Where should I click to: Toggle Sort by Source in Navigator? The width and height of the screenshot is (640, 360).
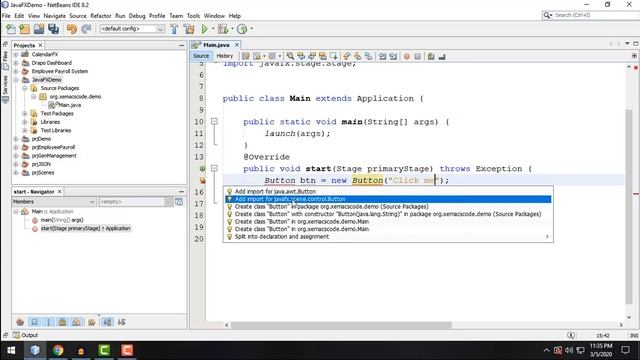(122, 322)
